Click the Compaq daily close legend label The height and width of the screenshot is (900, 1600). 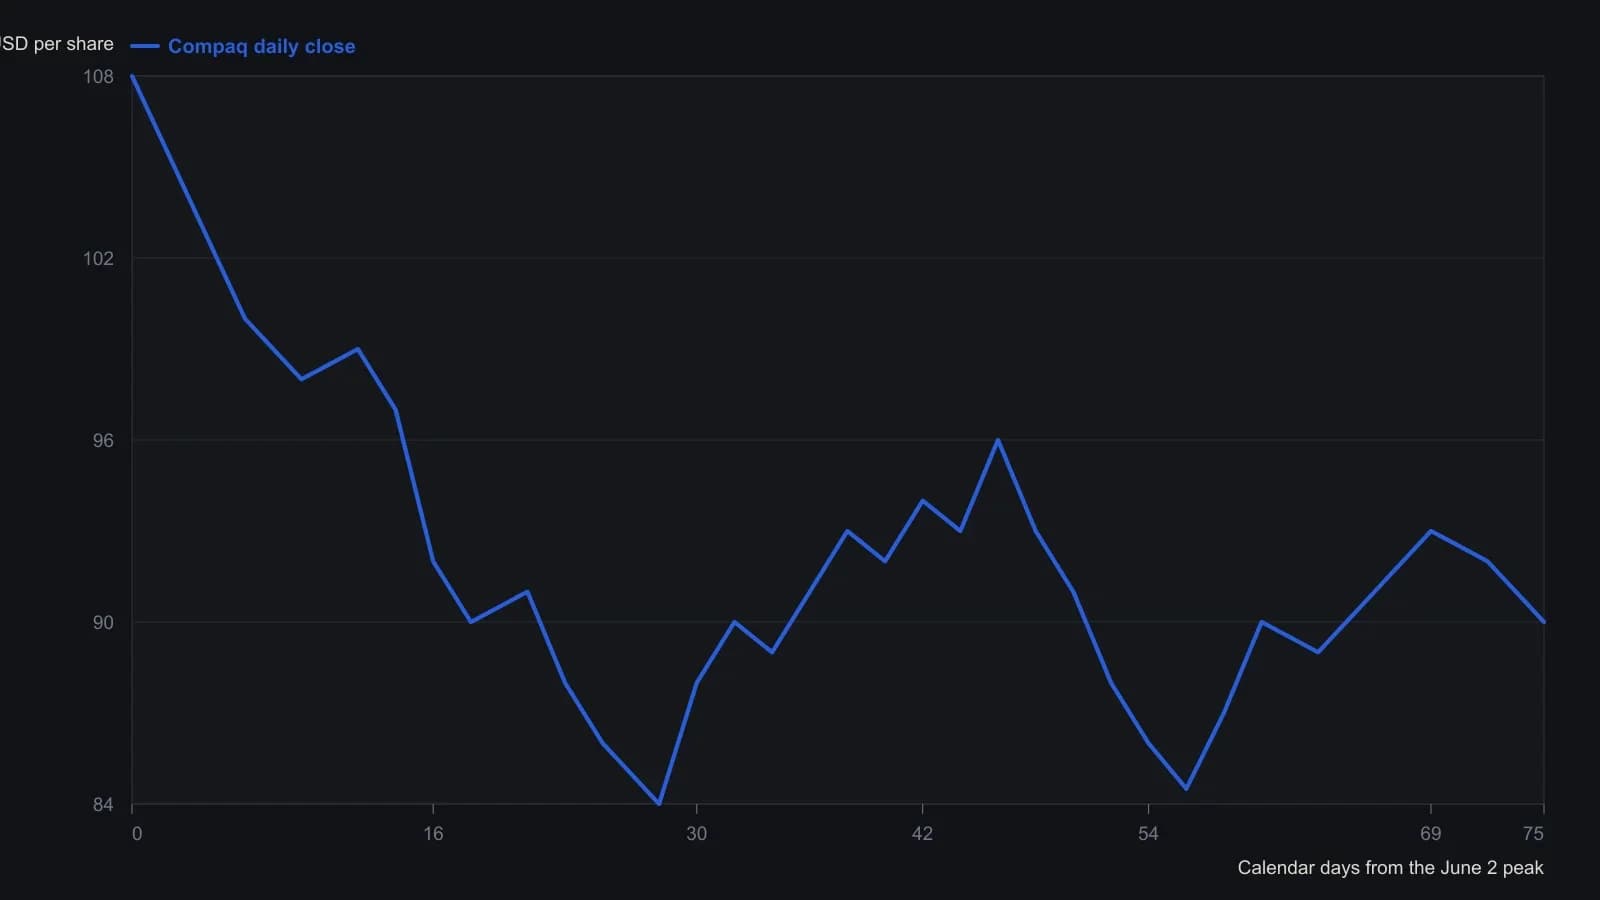pos(261,46)
